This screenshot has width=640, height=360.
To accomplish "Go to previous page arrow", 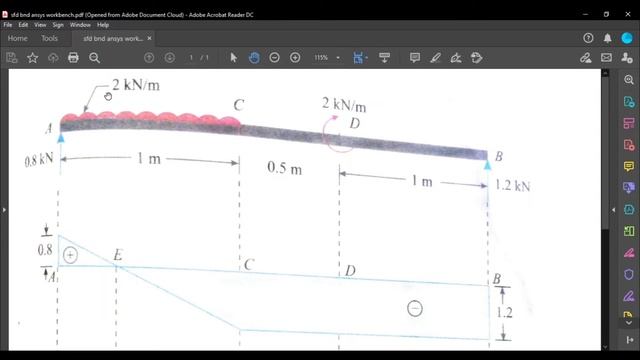I will pos(149,58).
